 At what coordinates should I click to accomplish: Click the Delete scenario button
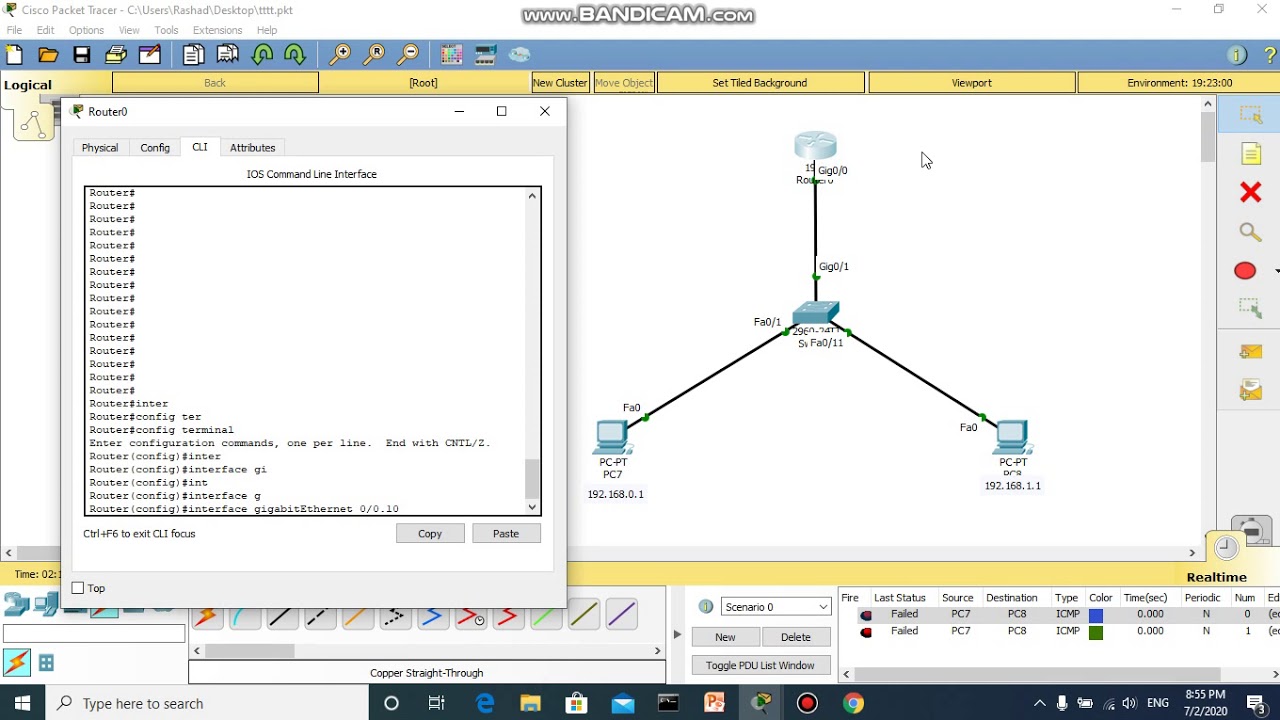coord(796,637)
